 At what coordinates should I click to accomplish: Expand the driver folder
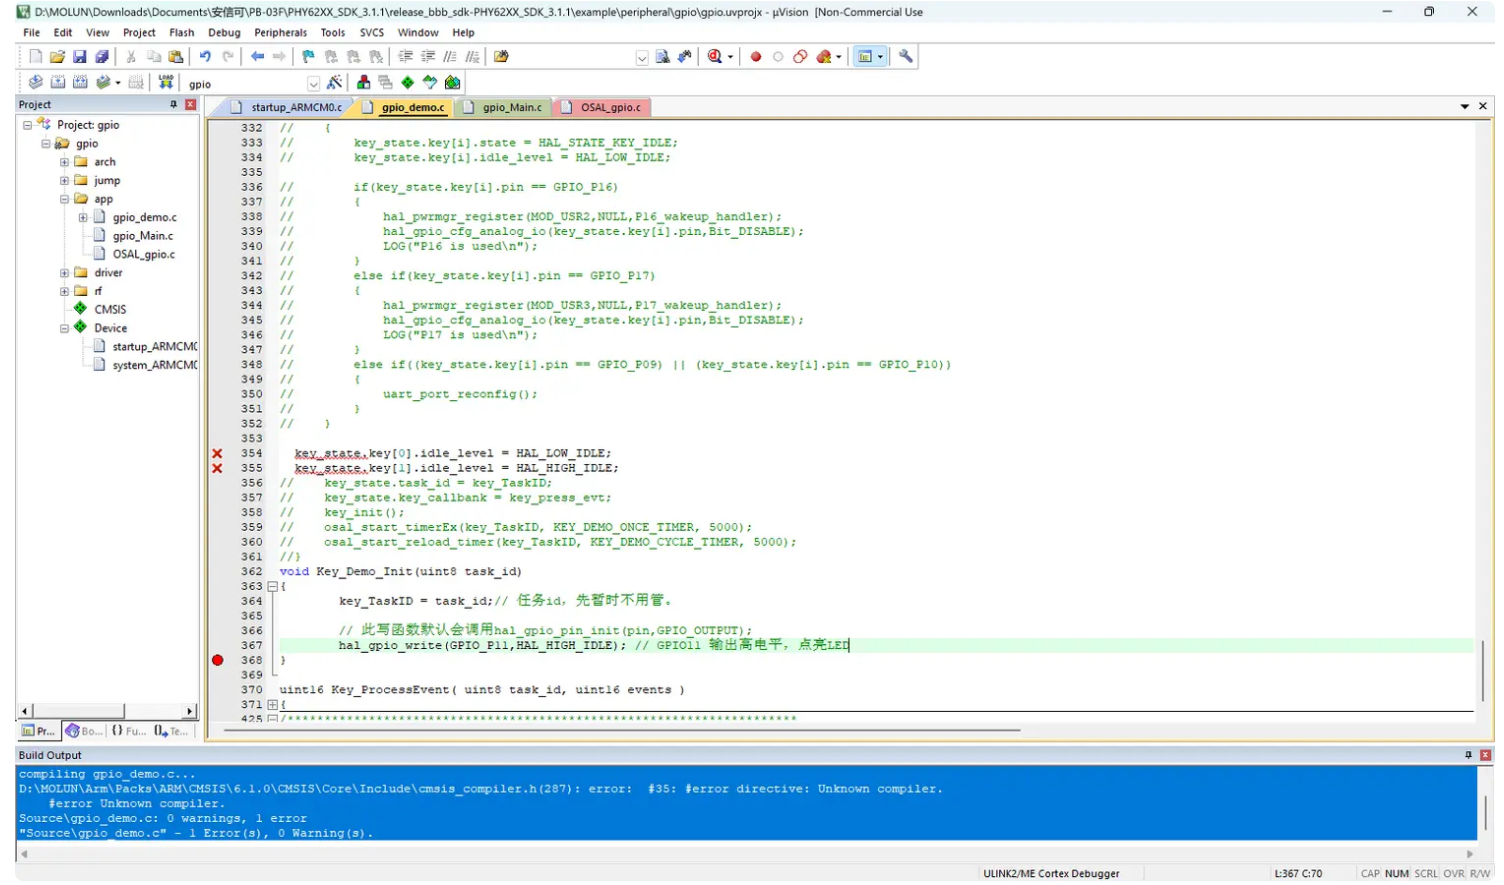pos(64,273)
